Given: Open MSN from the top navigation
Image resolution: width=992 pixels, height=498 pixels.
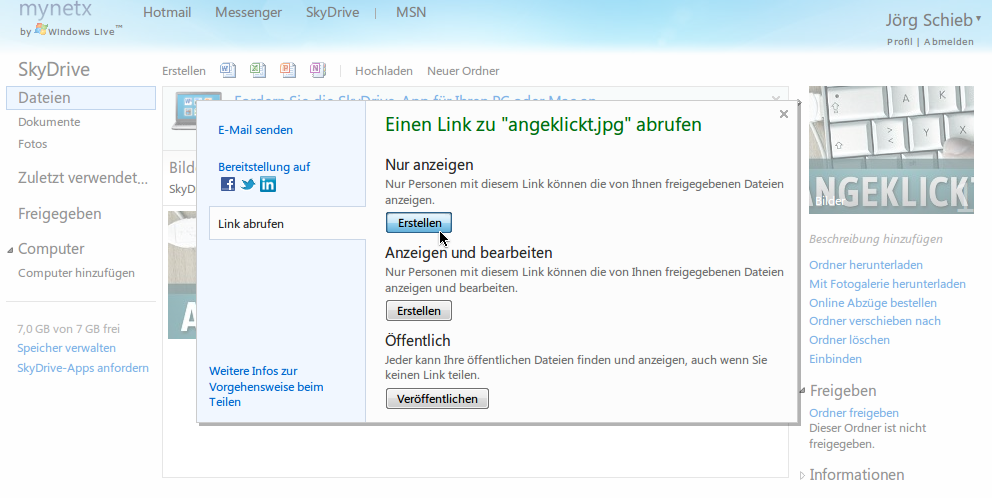Looking at the screenshot, I should click(x=411, y=12).
